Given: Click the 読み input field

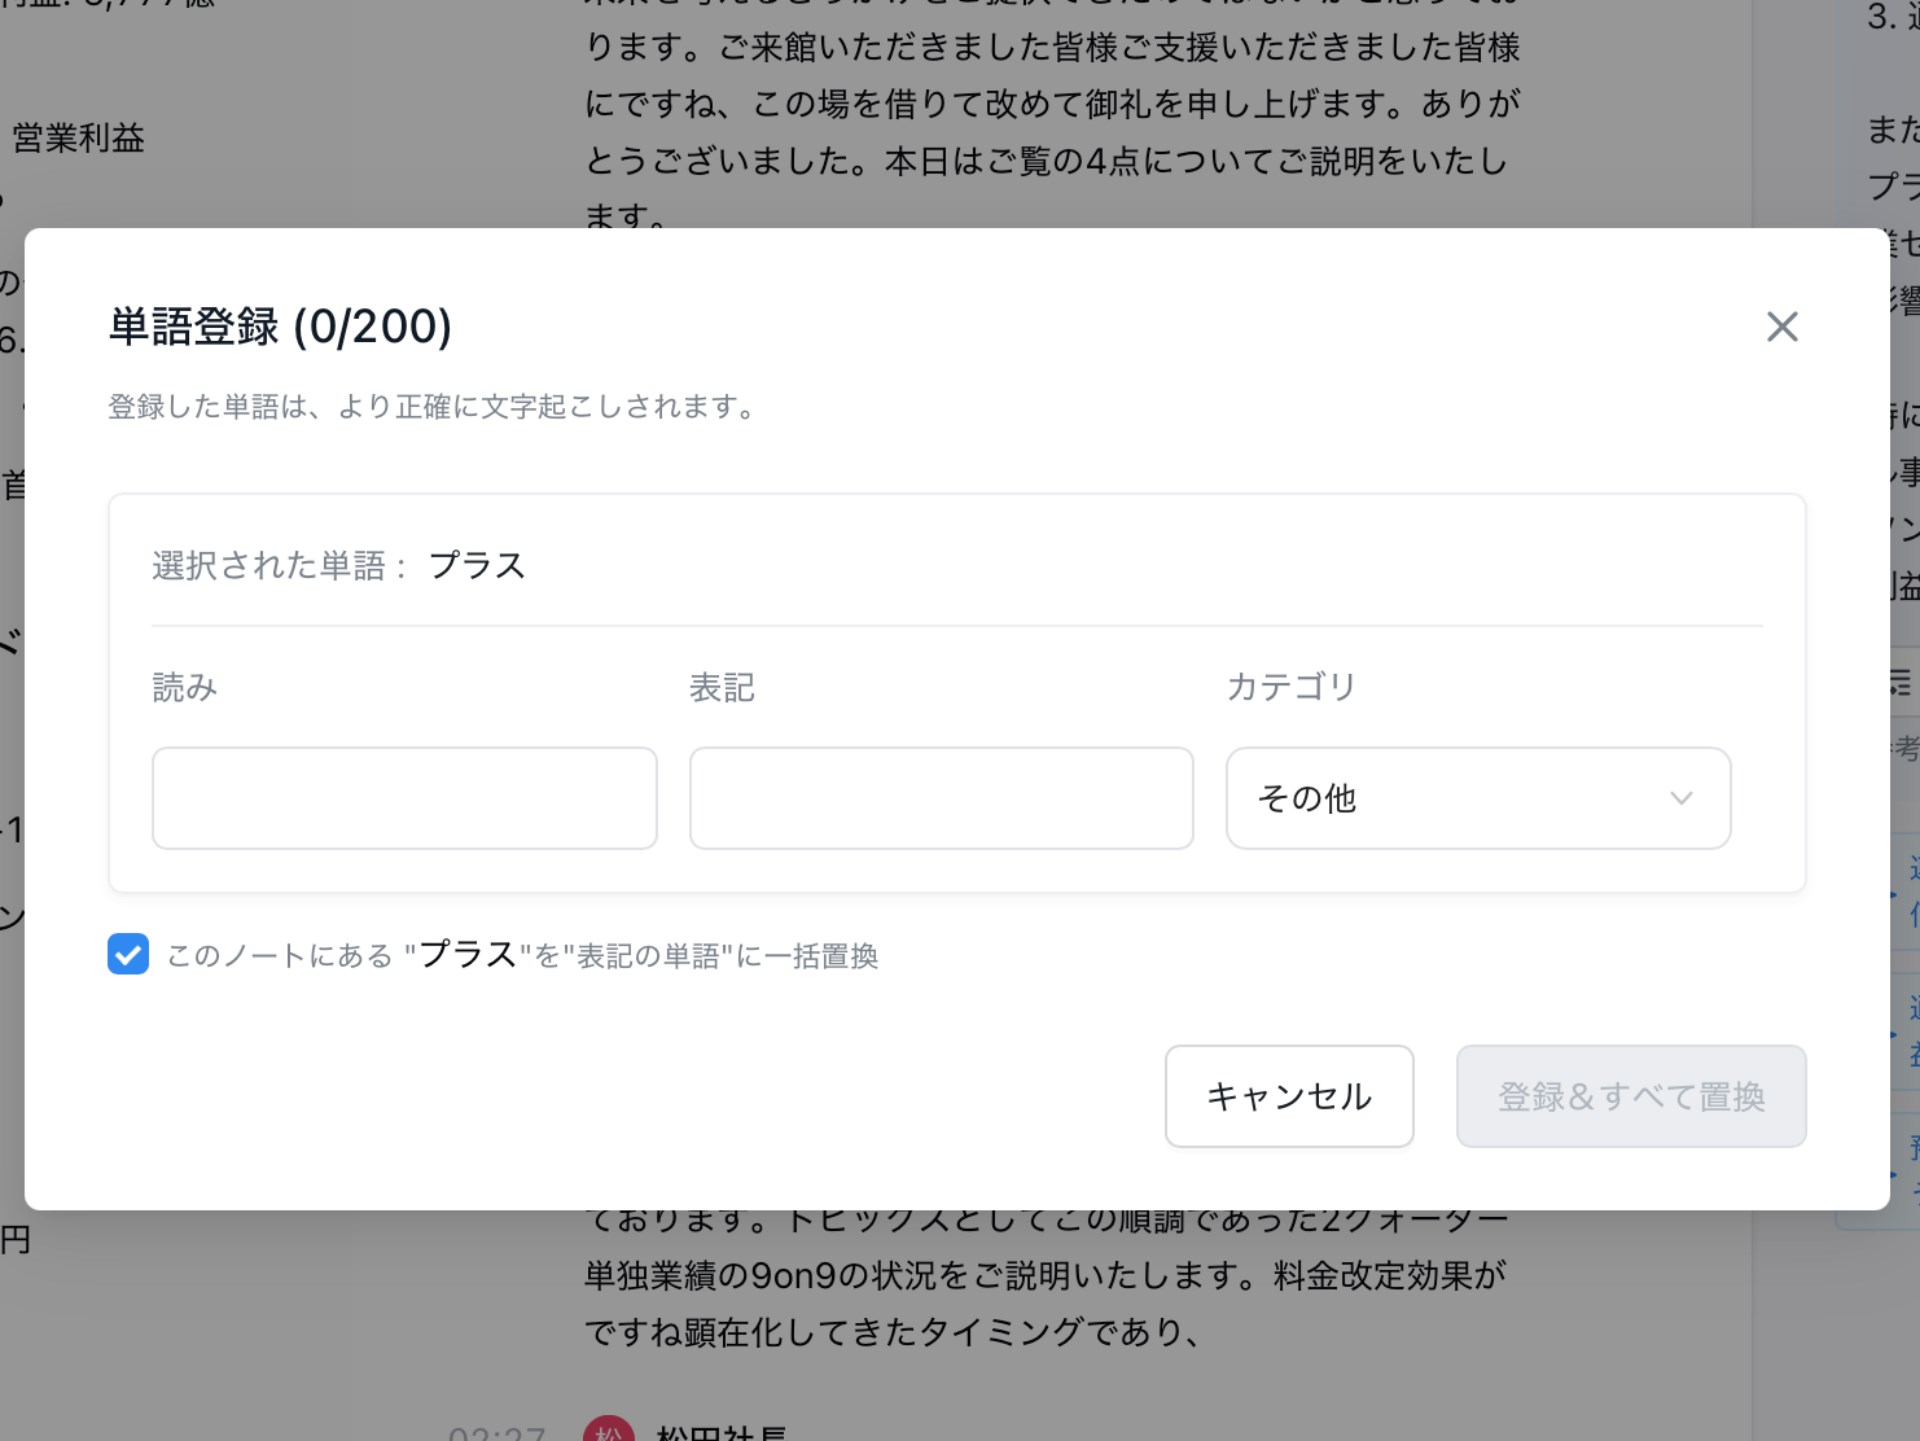Looking at the screenshot, I should [x=404, y=798].
